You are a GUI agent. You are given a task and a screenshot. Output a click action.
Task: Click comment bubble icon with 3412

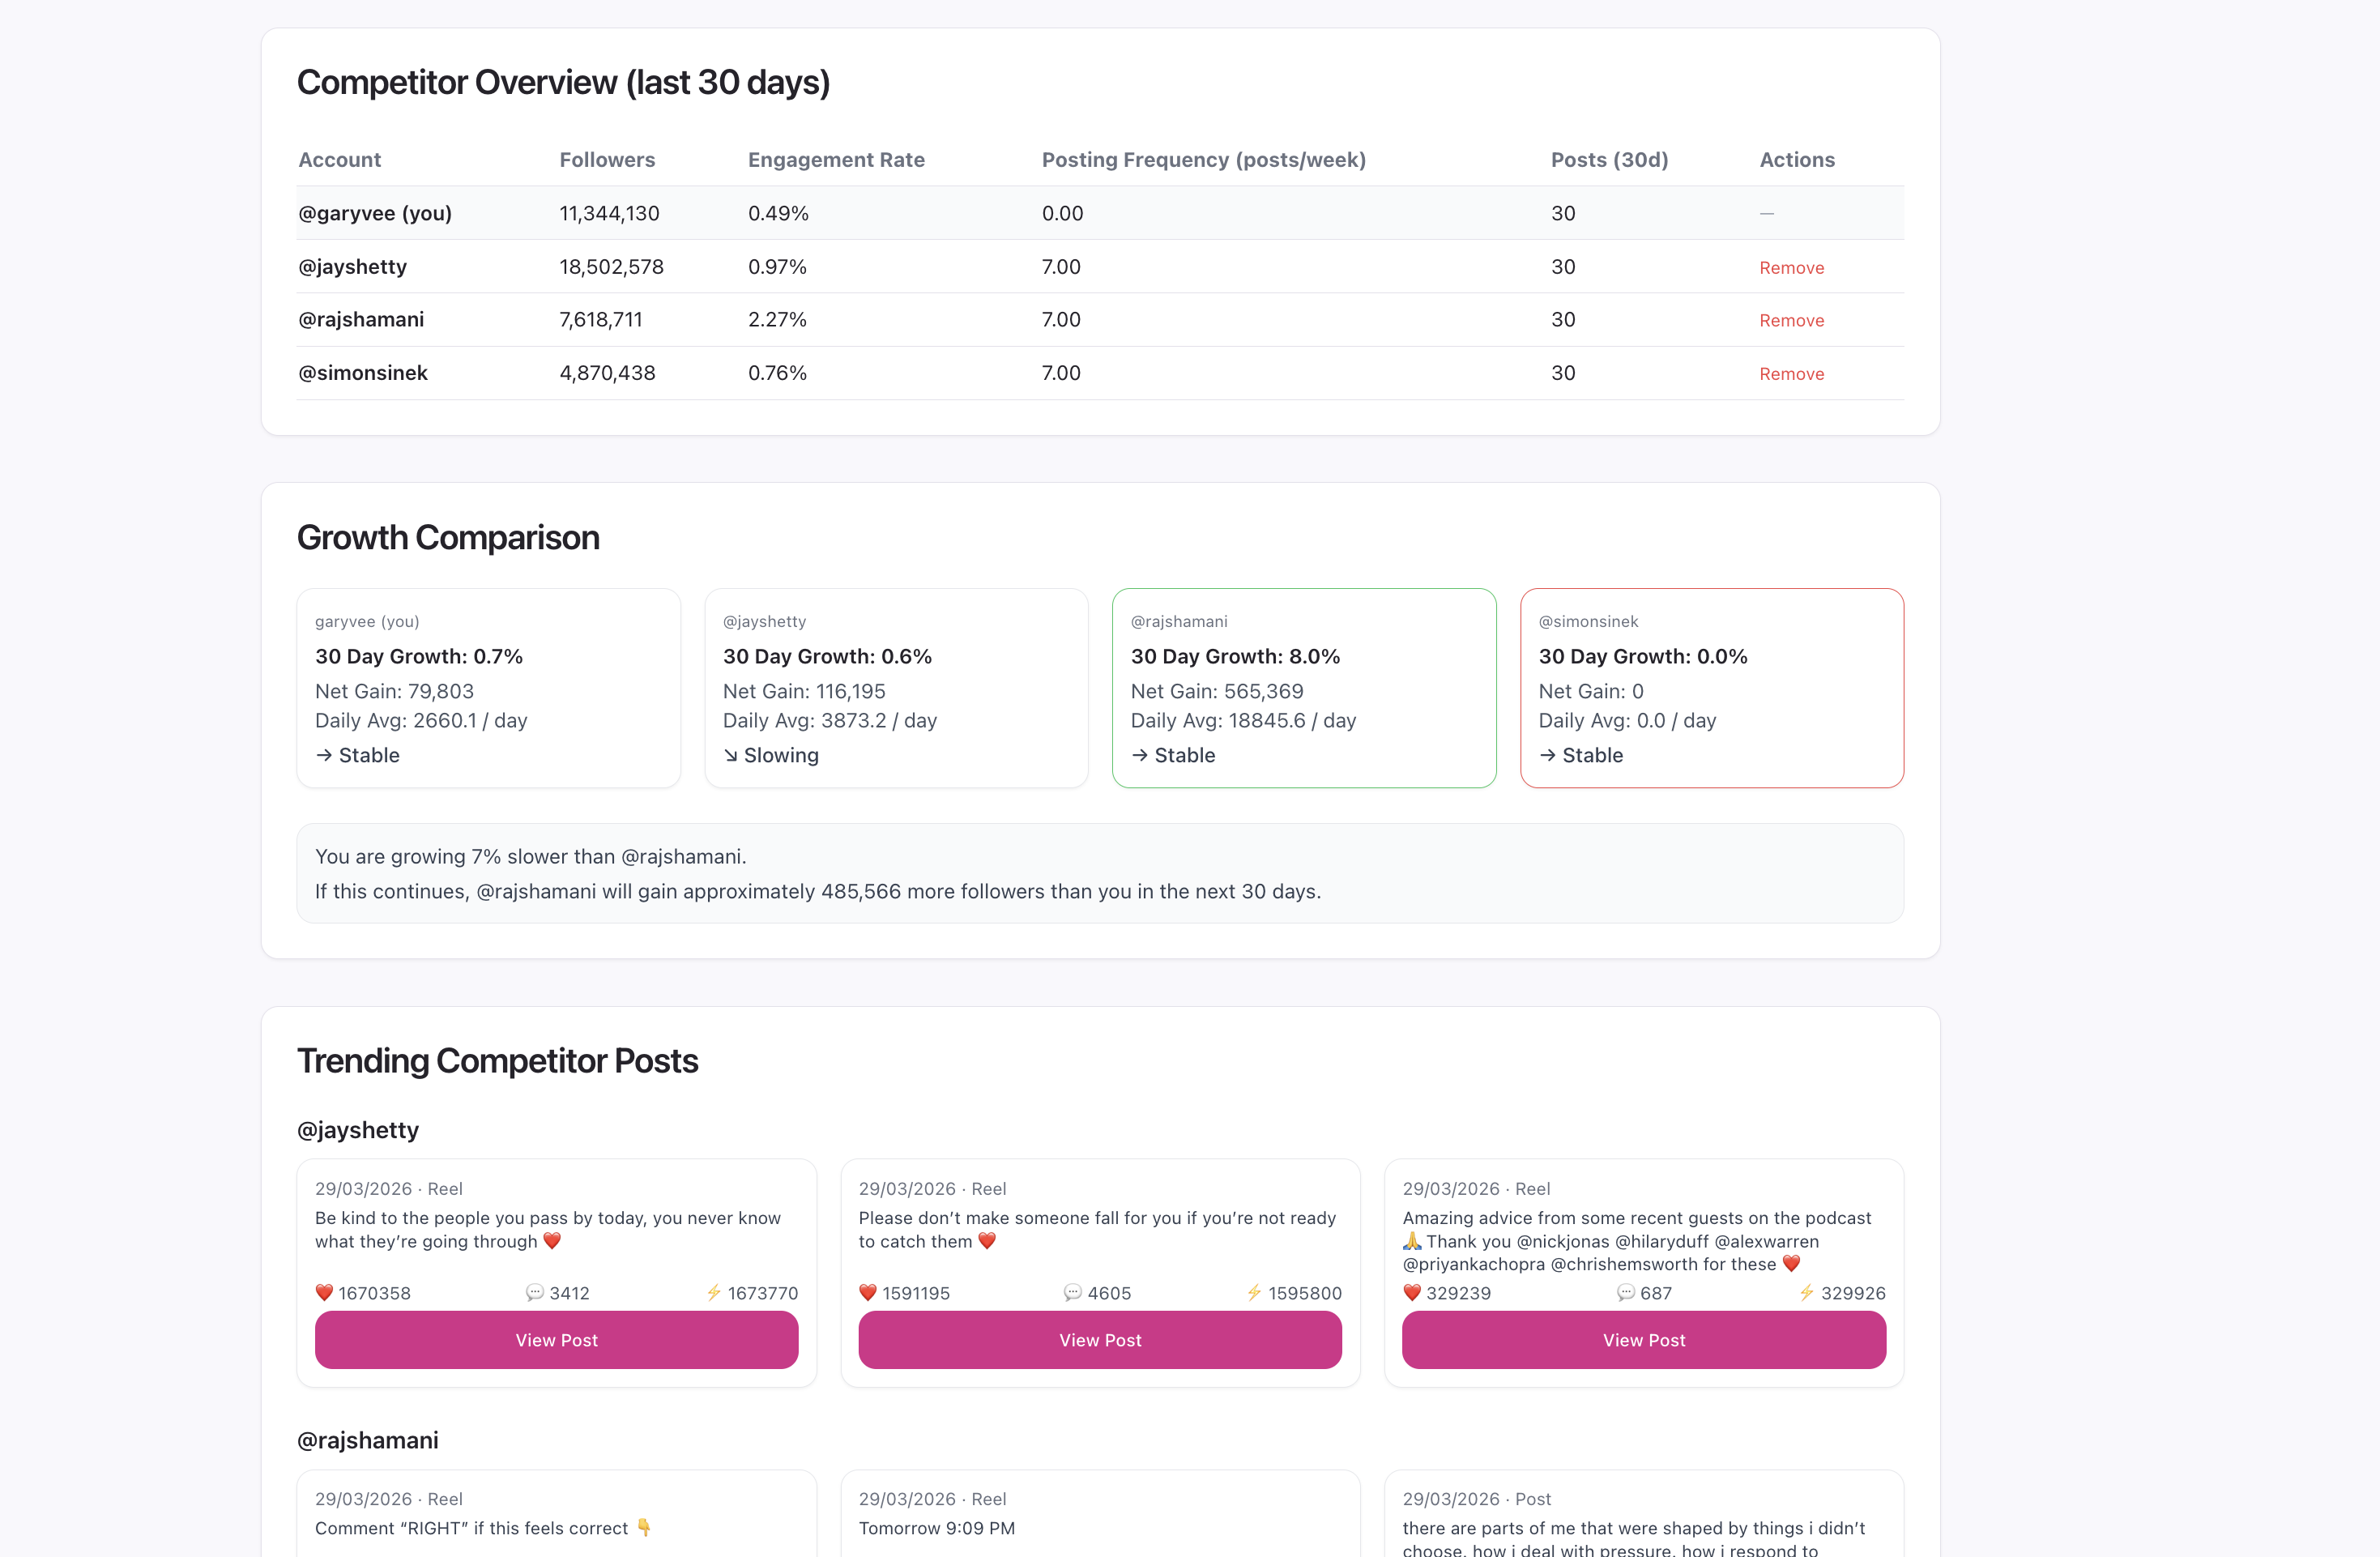(x=535, y=1292)
